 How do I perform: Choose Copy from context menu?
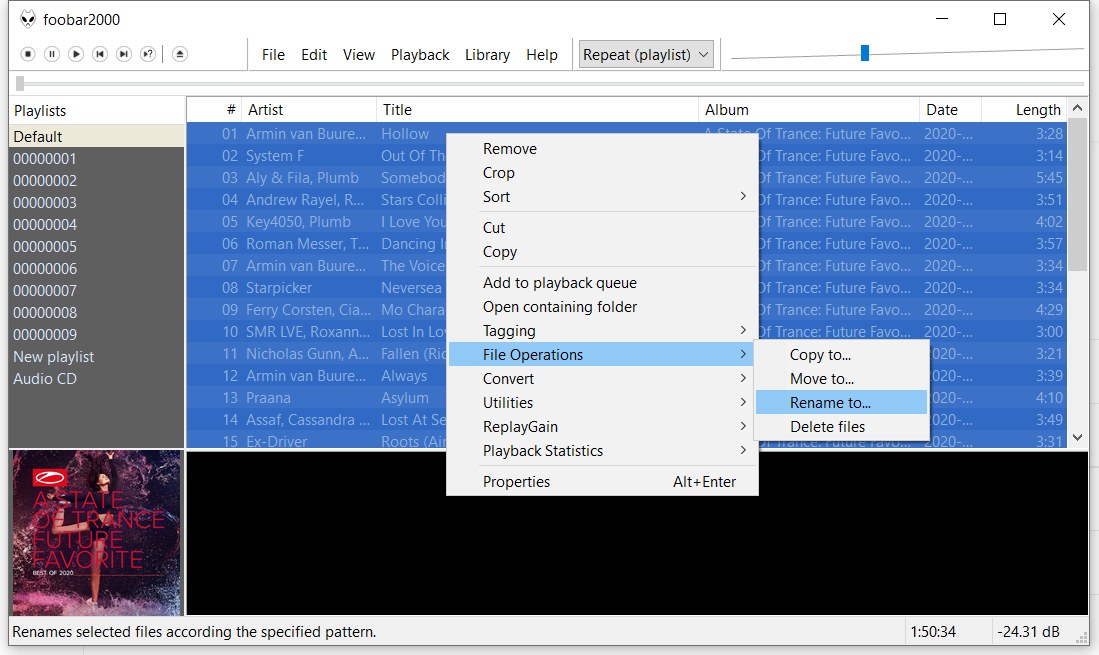pyautogui.click(x=602, y=251)
